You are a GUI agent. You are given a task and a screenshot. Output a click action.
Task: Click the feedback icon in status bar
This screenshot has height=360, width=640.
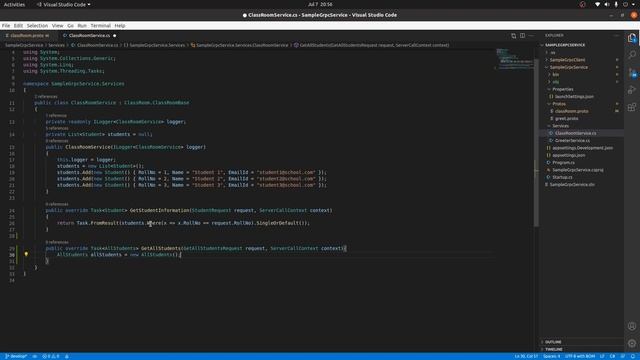(x=623, y=356)
